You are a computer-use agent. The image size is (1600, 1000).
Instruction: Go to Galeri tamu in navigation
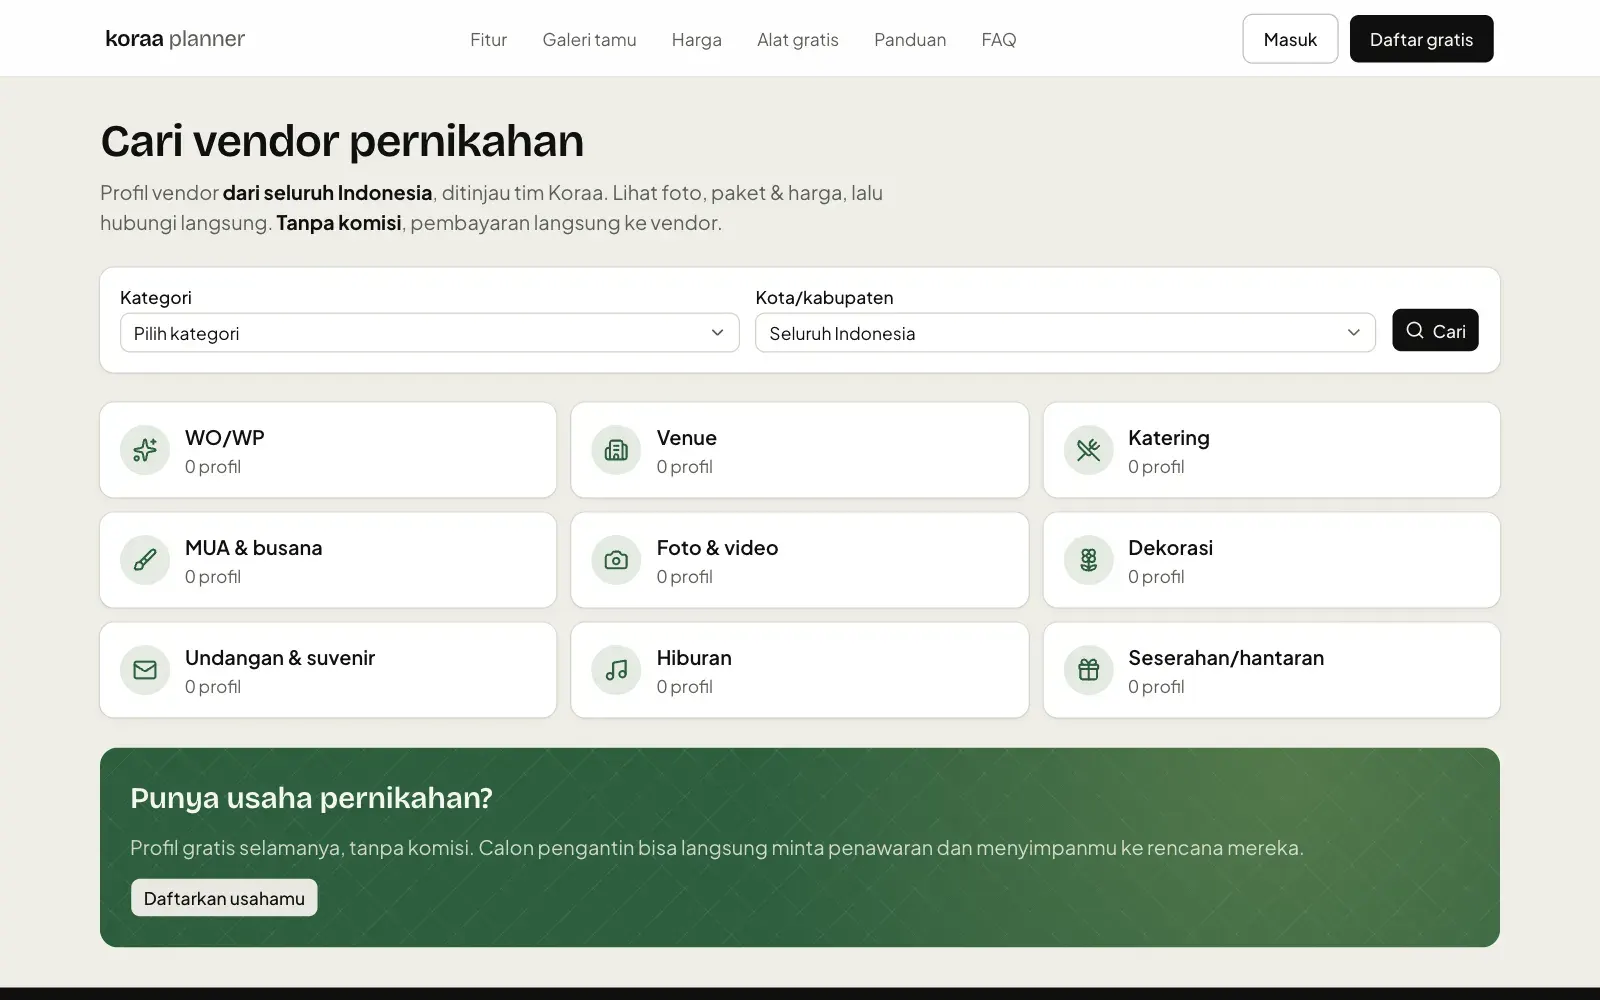click(x=589, y=40)
